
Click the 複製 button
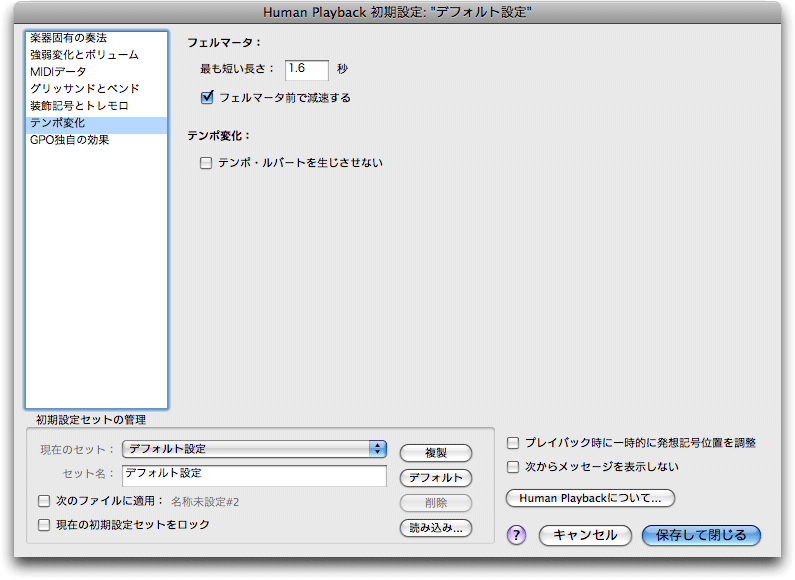tap(436, 453)
